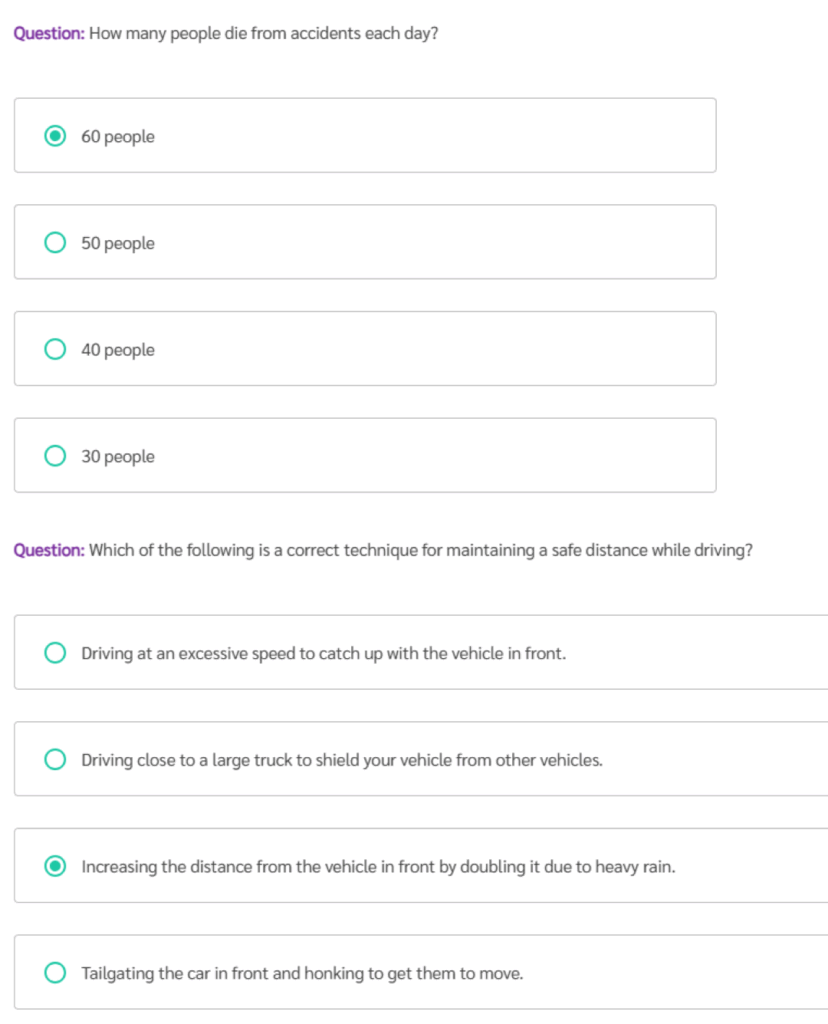This screenshot has width=828, height=1024.
Task: Select radio for driving at excessive speed
Action: (56, 653)
